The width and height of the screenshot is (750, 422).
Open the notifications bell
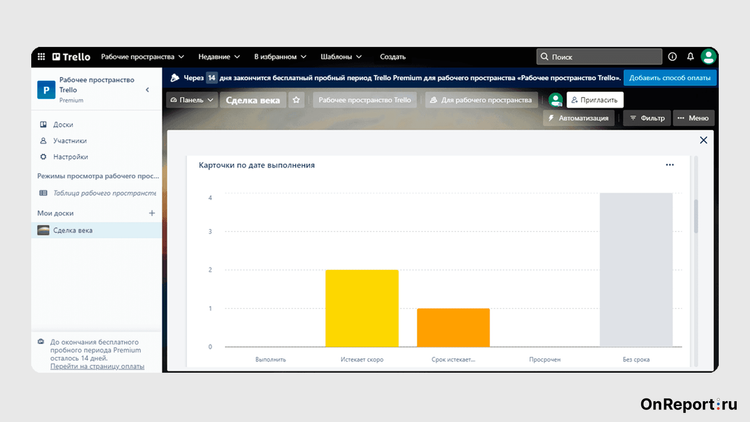click(x=690, y=57)
